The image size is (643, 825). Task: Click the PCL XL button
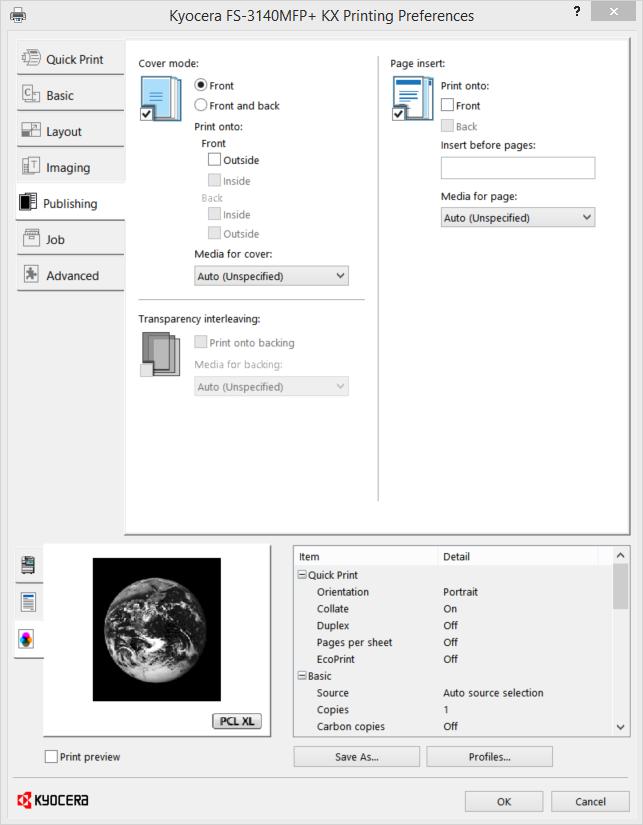(x=237, y=721)
